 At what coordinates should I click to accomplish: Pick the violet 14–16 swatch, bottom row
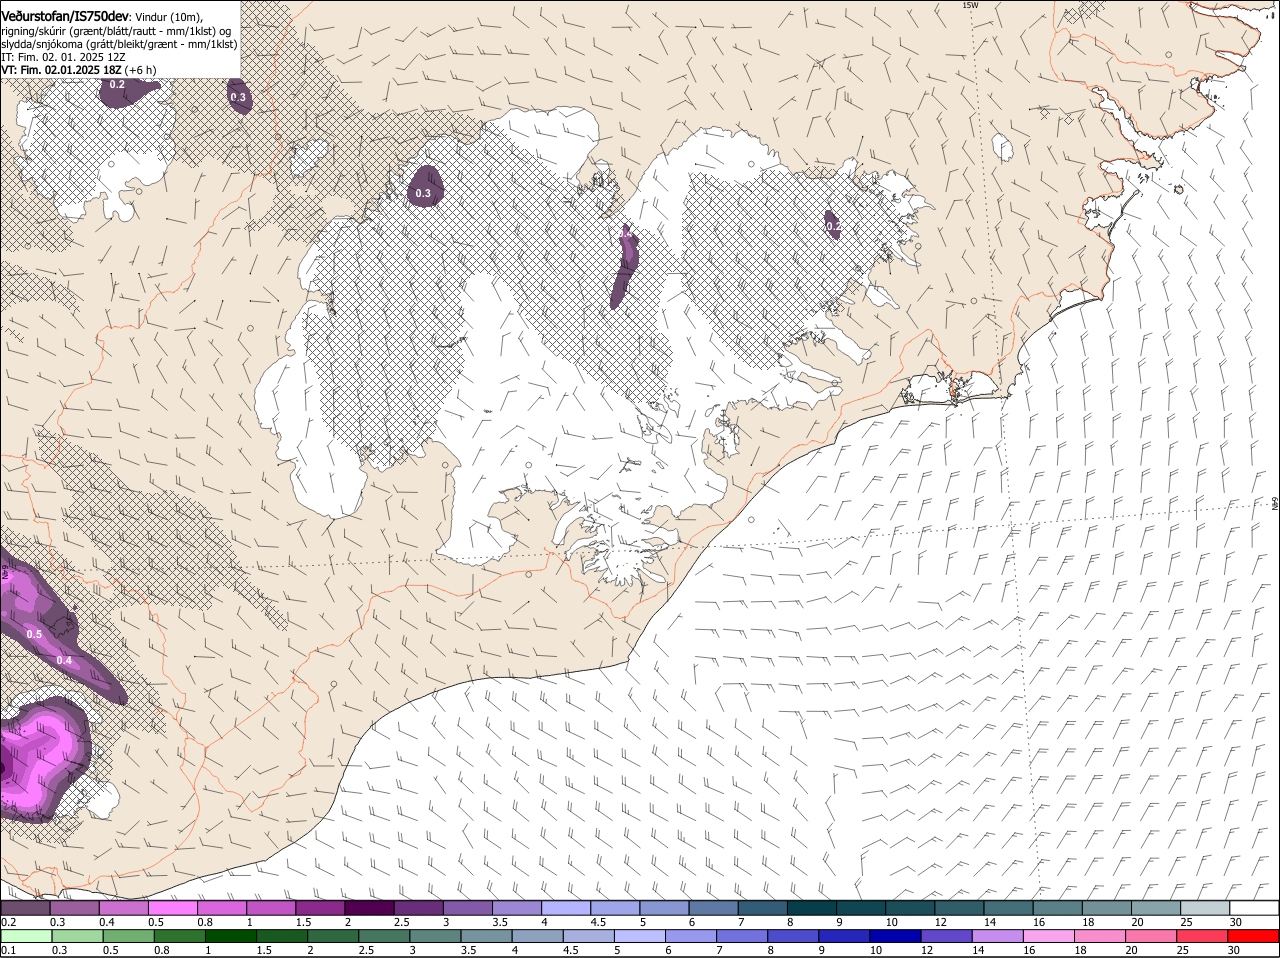(996, 936)
